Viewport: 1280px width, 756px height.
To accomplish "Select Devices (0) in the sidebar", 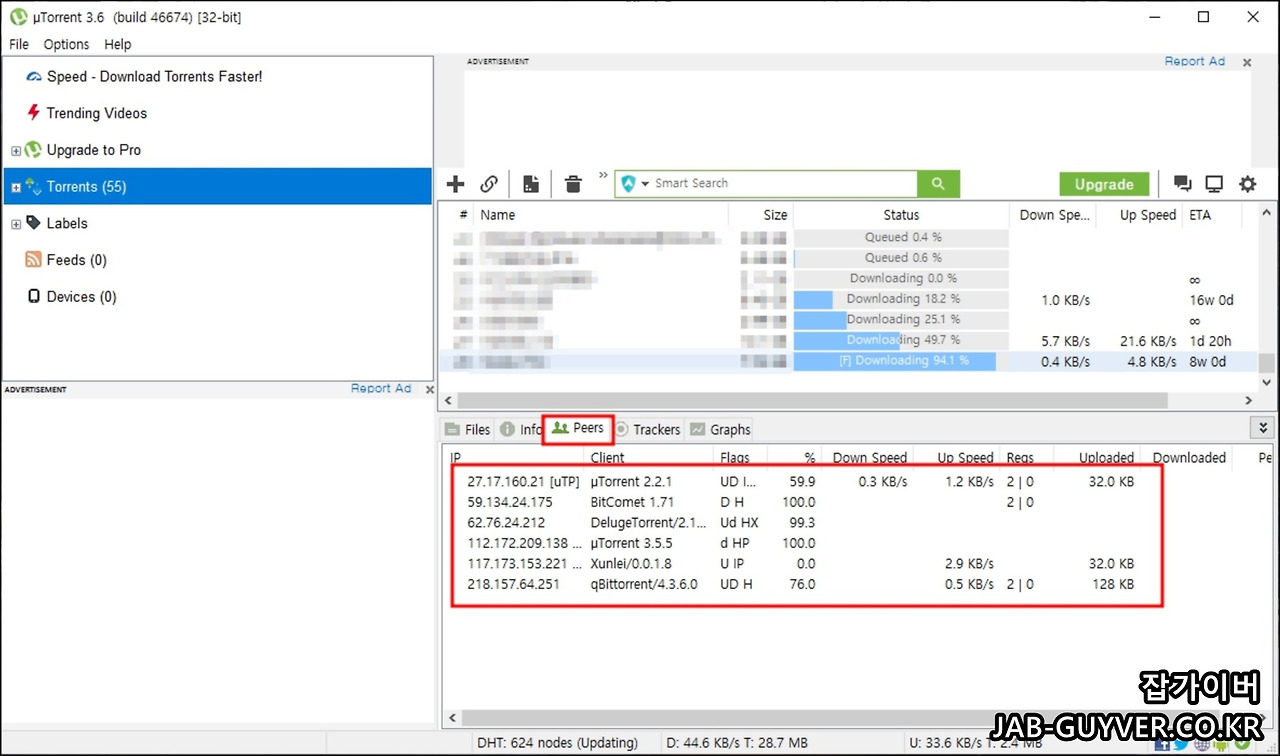I will (x=71, y=297).
